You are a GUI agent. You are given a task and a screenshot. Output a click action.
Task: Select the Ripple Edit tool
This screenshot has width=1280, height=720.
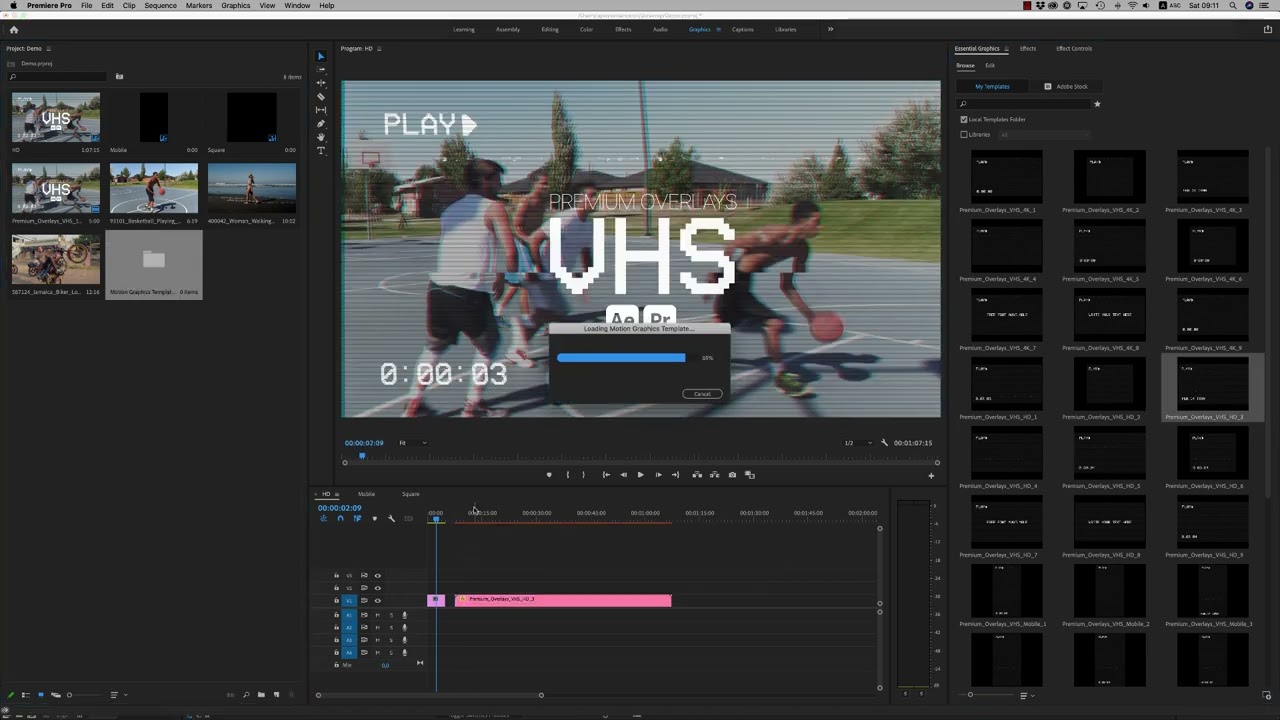(321, 83)
